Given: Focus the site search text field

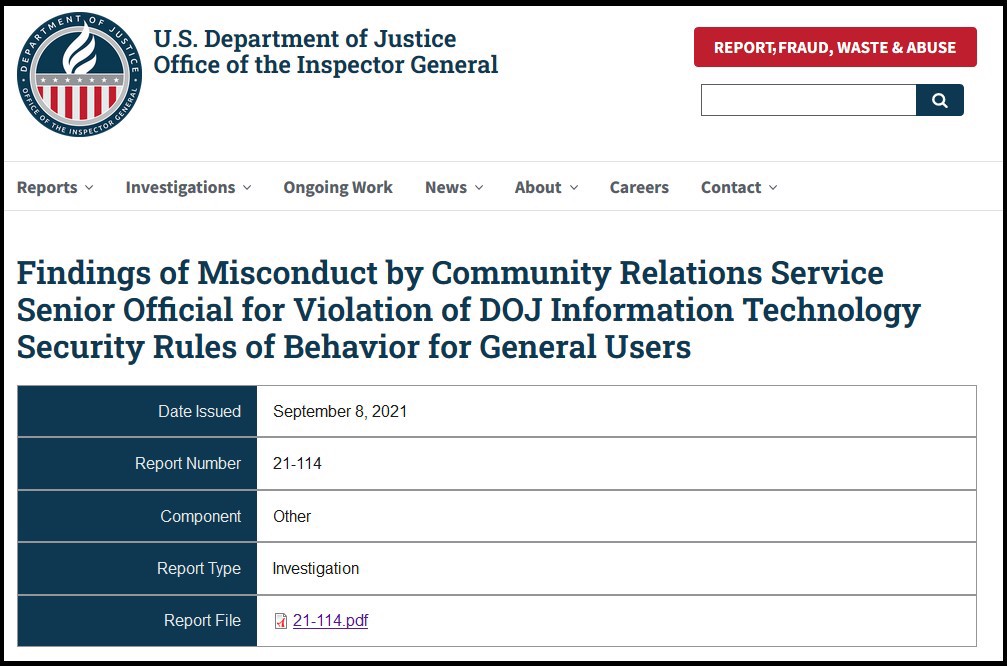Looking at the screenshot, I should [x=809, y=100].
